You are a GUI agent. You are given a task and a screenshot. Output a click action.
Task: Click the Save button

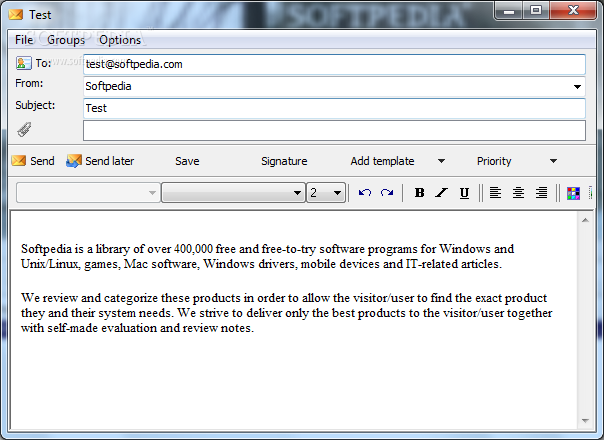click(187, 161)
